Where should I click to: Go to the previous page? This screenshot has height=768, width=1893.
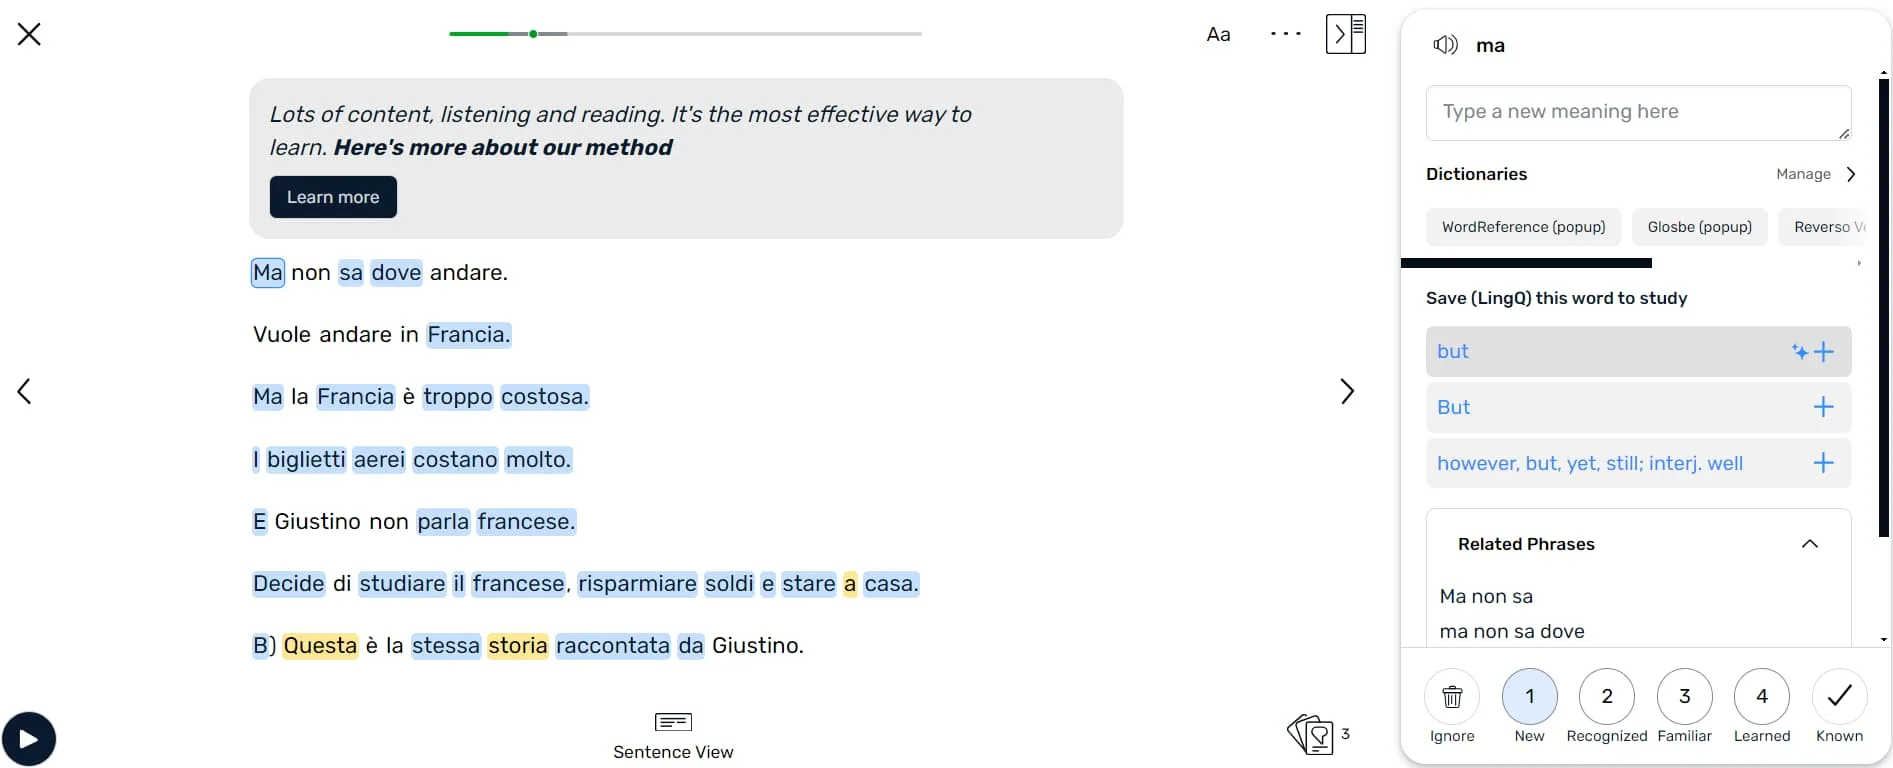pyautogui.click(x=25, y=391)
